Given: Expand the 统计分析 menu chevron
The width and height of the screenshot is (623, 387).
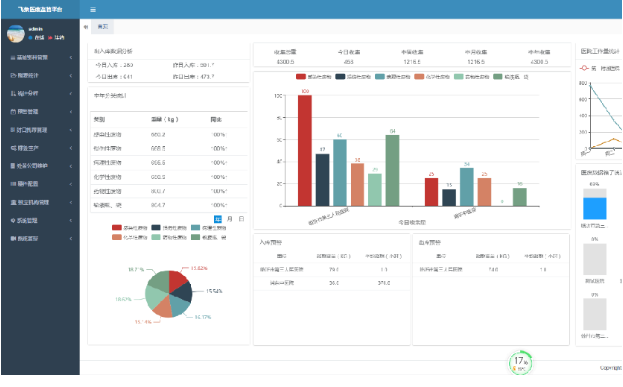Looking at the screenshot, I should pos(71,94).
